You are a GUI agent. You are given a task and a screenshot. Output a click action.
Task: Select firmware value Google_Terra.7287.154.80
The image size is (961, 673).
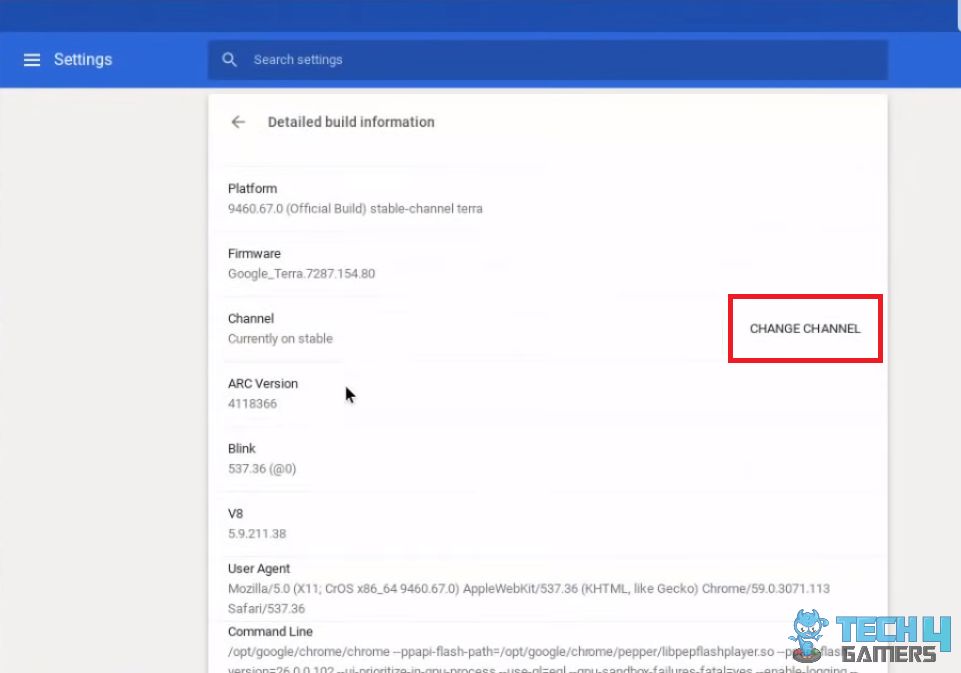click(302, 273)
